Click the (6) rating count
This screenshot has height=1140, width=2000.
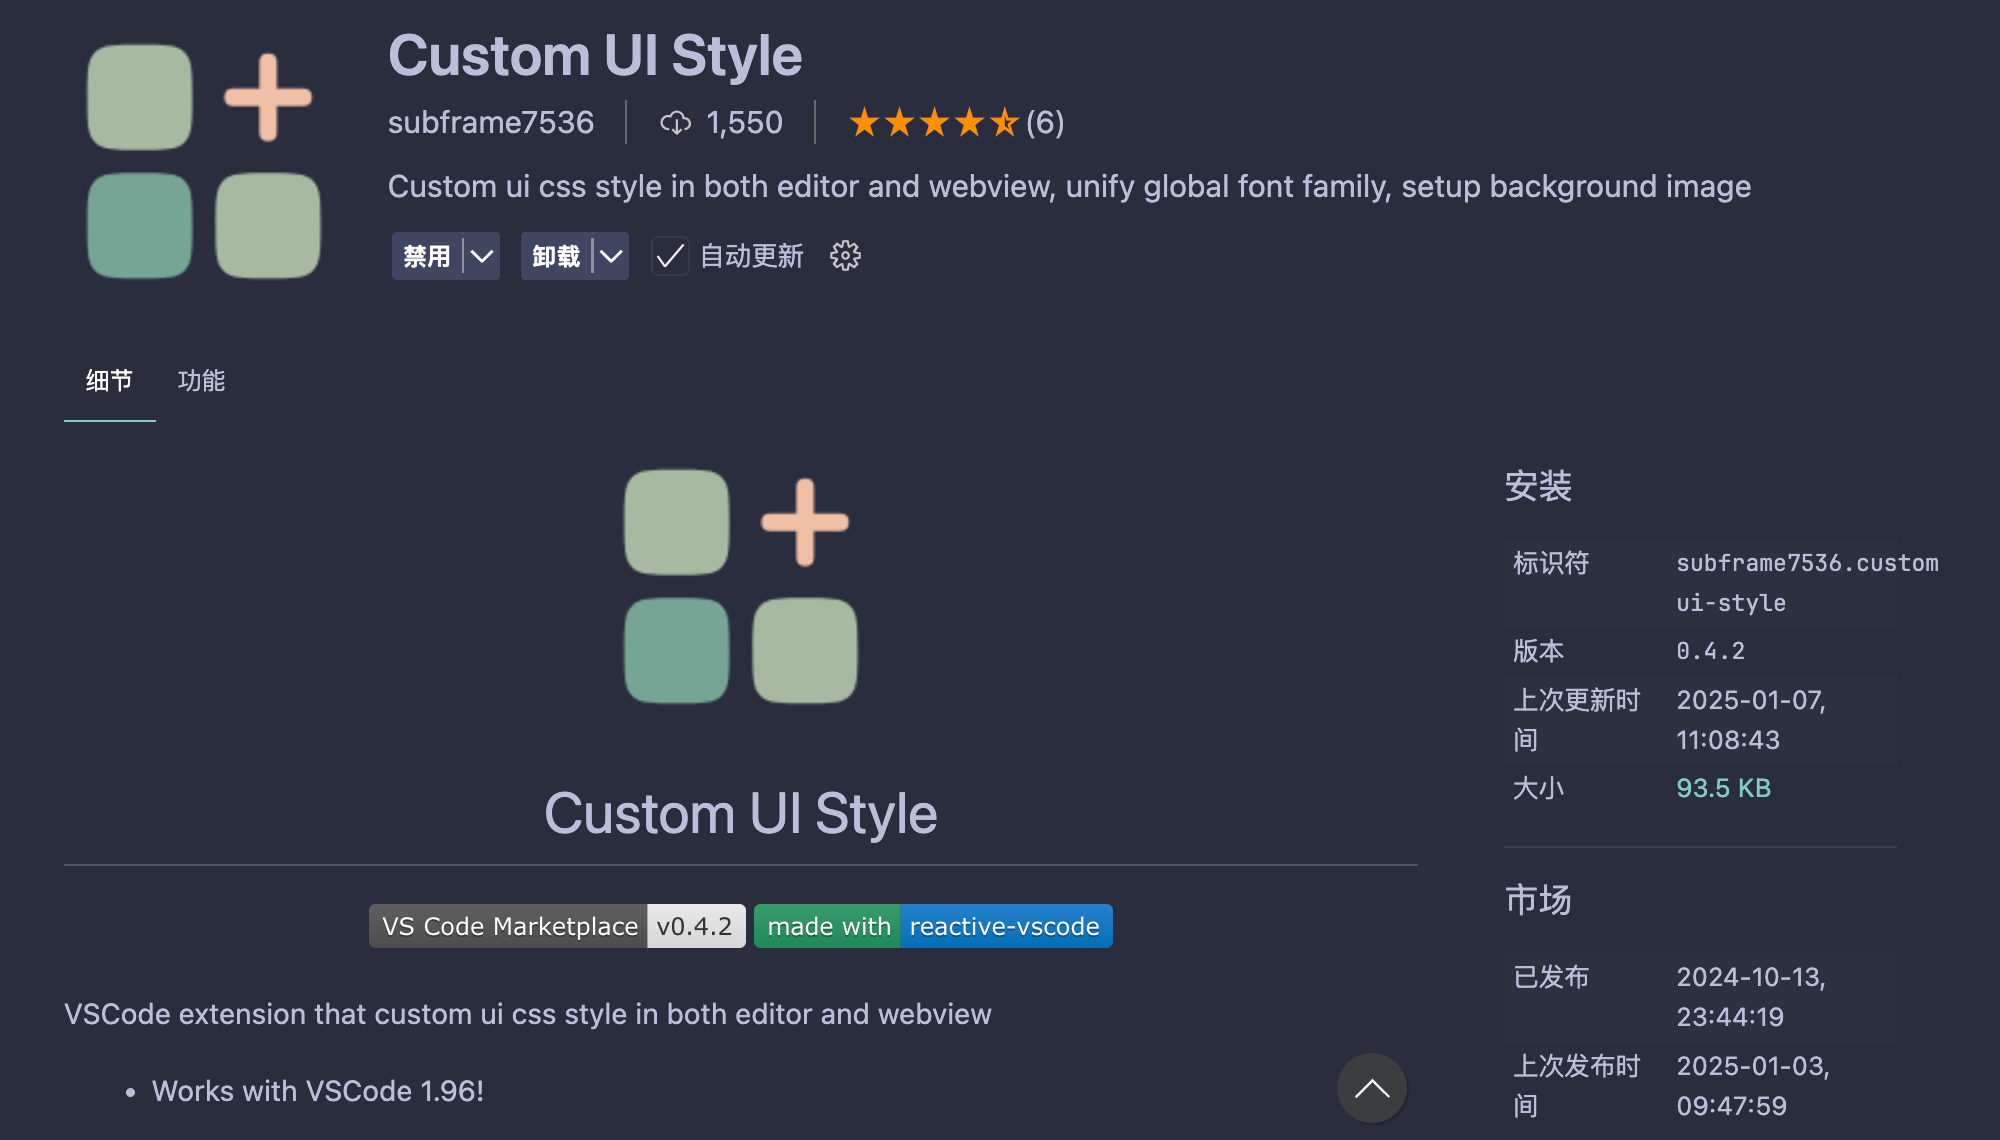tap(1045, 123)
